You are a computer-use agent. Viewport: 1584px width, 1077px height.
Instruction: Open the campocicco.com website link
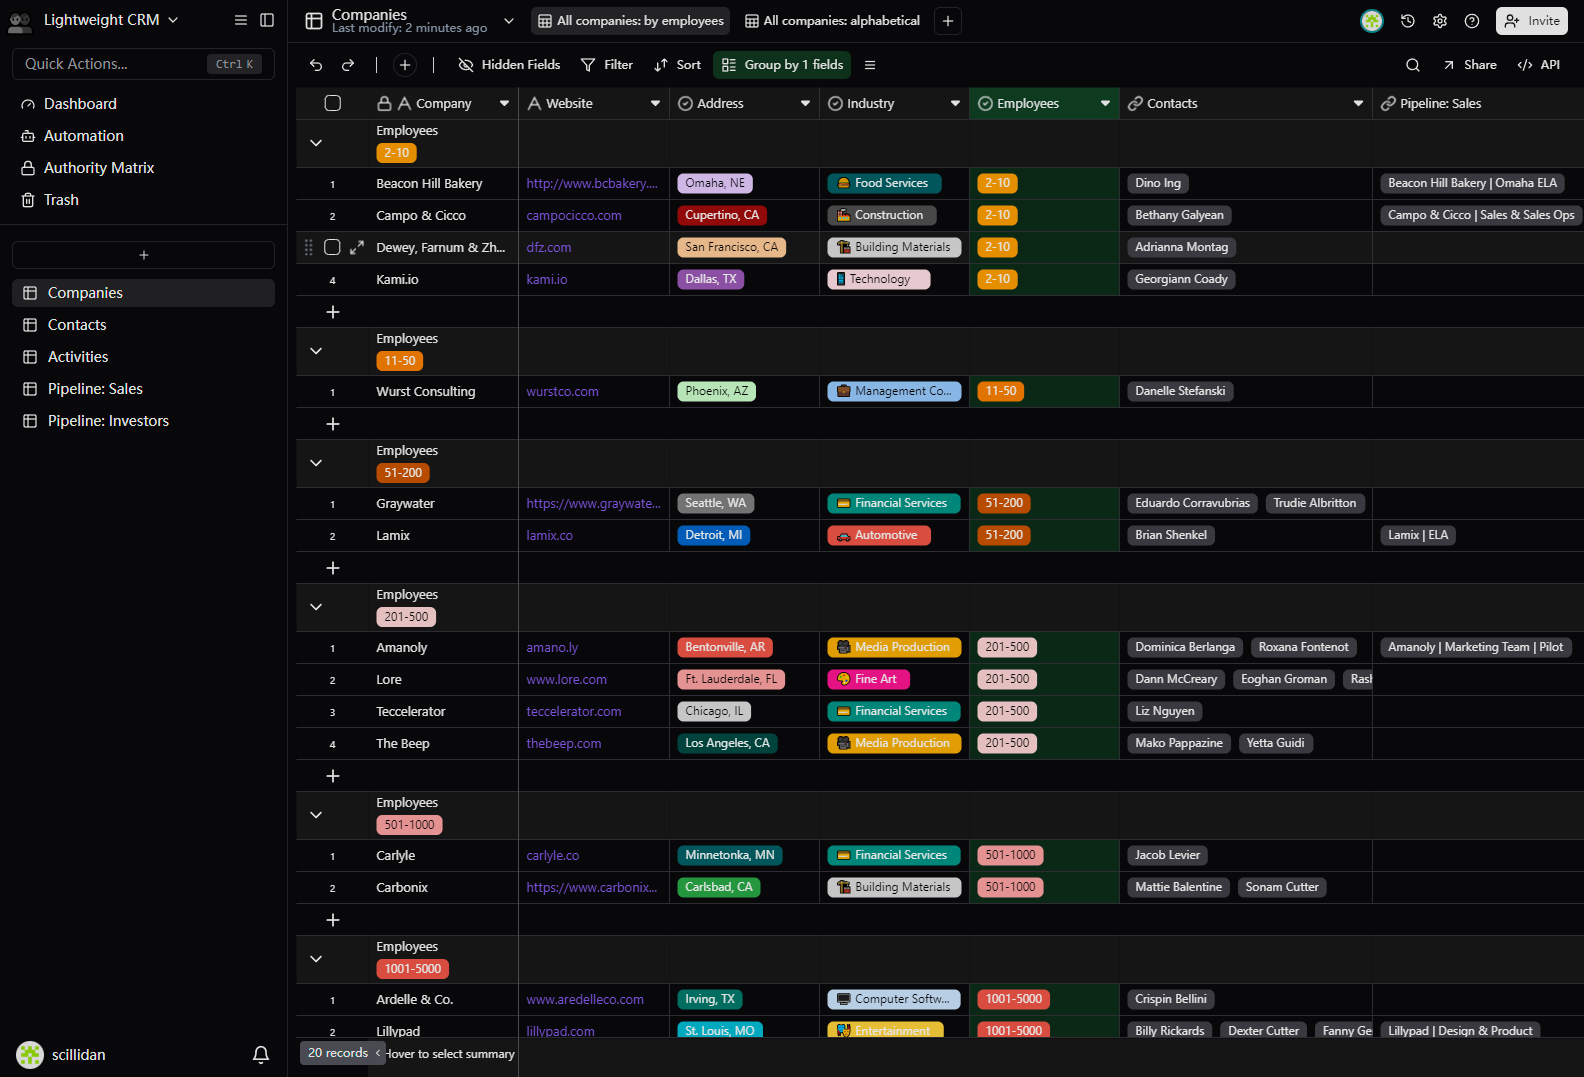574,216
